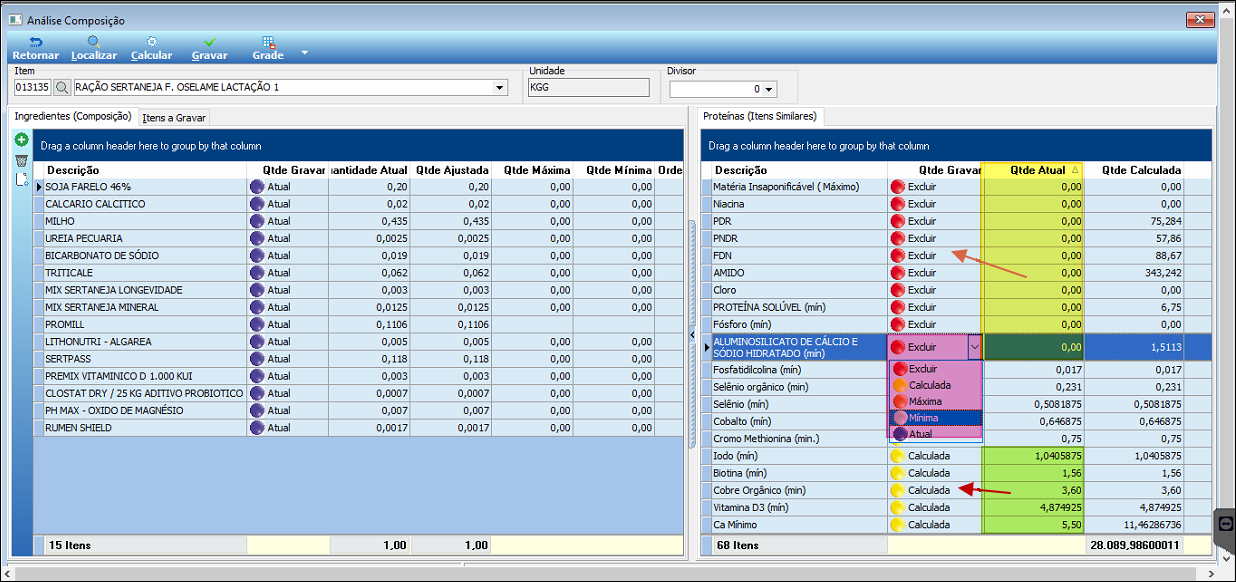Run the Calcular gear icon
The width and height of the screenshot is (1236, 582).
click(x=151, y=43)
